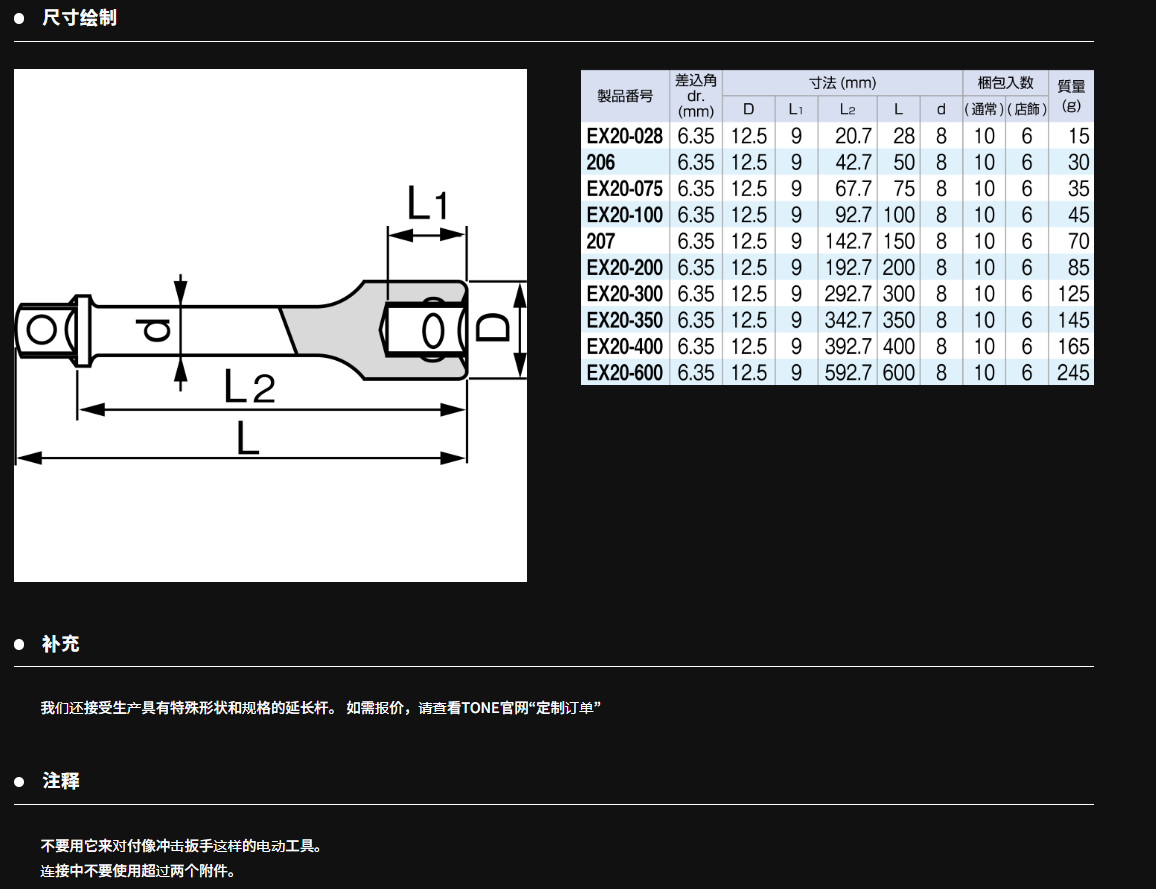Viewport: 1156px width, 889px height.
Task: Click the EX20-300 product number
Action: coord(624,294)
